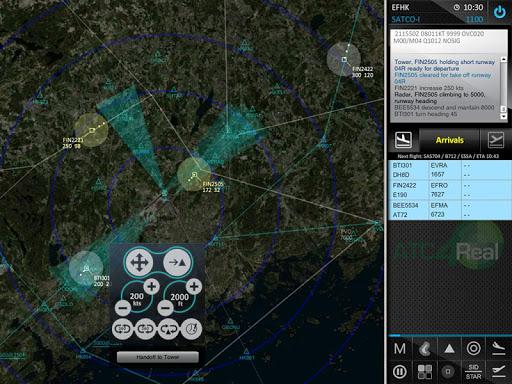Screen dimensions: 512x384
Task: Switch to the landing arrivals tab icon
Action: [x=403, y=140]
